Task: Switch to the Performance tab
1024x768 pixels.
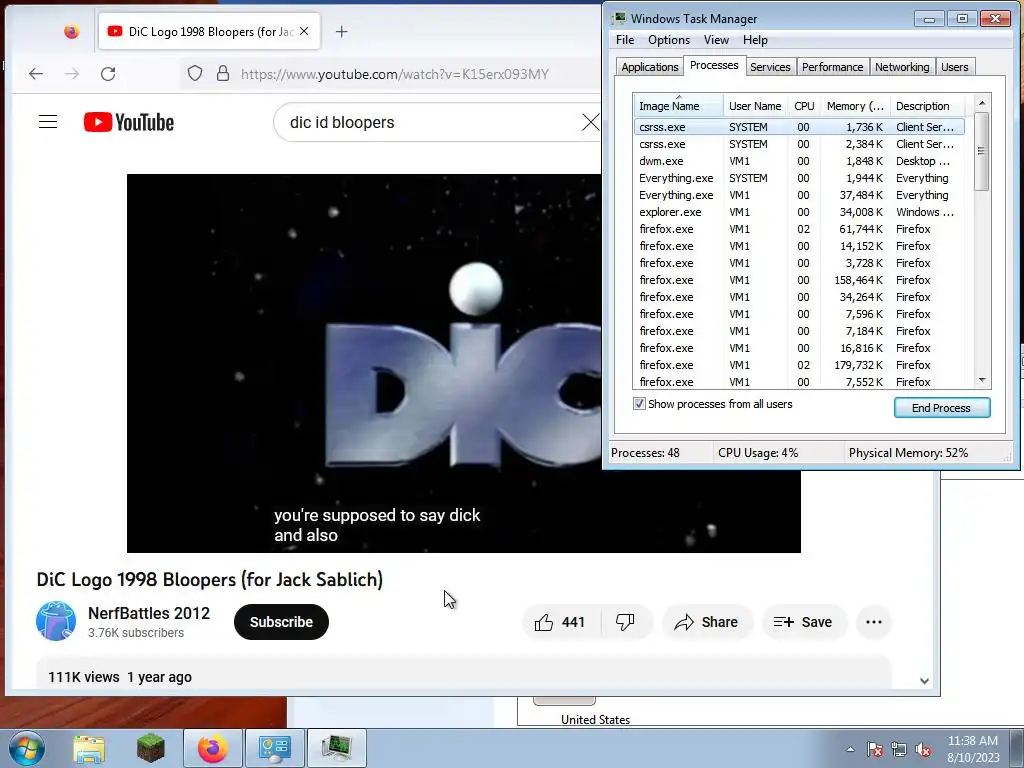Action: point(833,67)
